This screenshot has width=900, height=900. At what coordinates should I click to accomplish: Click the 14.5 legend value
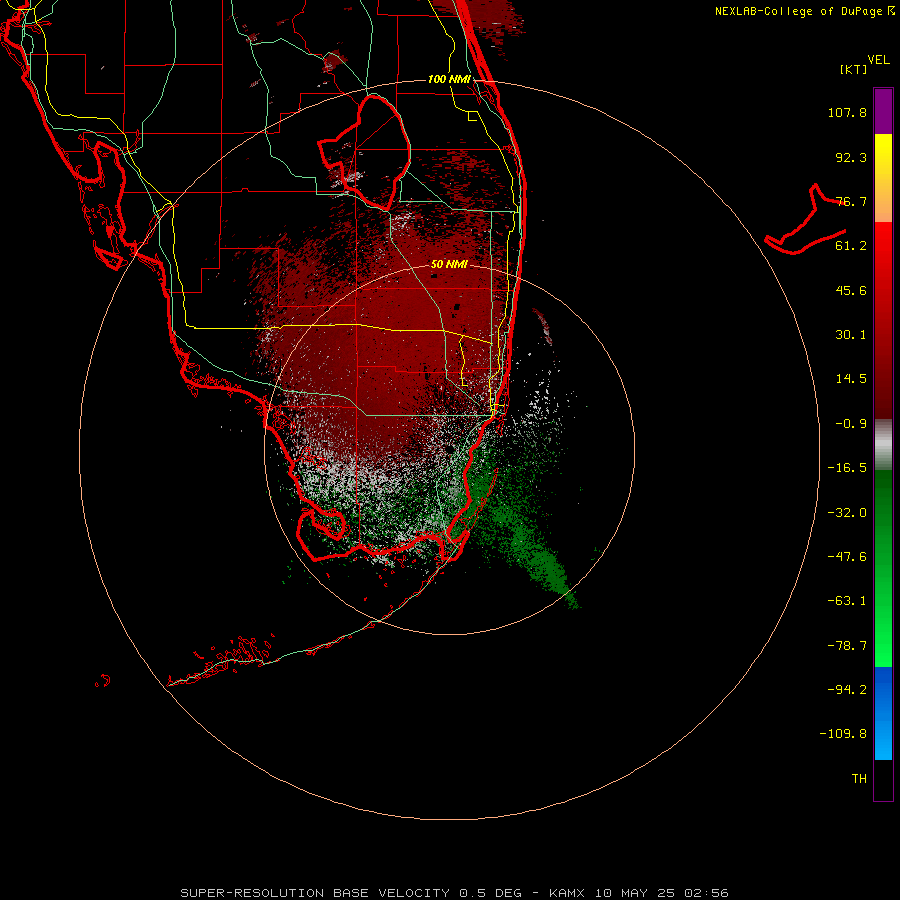coord(851,379)
